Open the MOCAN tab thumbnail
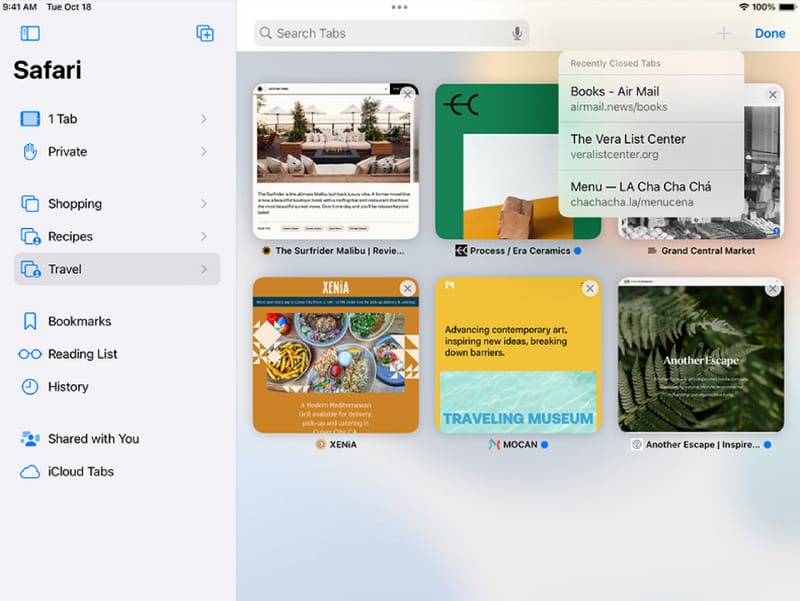This screenshot has height=601, width=800. [x=518, y=355]
